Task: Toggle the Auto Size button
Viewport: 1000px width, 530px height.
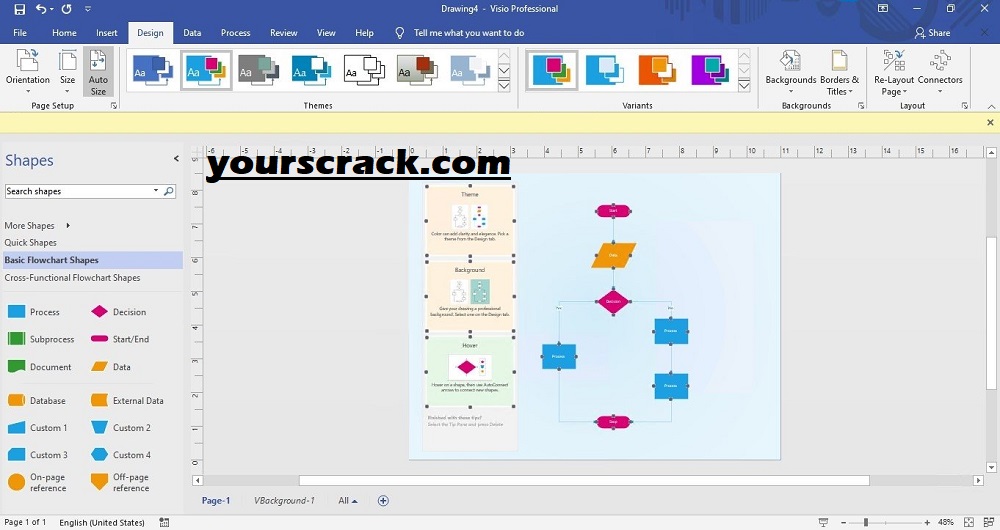Action: 98,71
